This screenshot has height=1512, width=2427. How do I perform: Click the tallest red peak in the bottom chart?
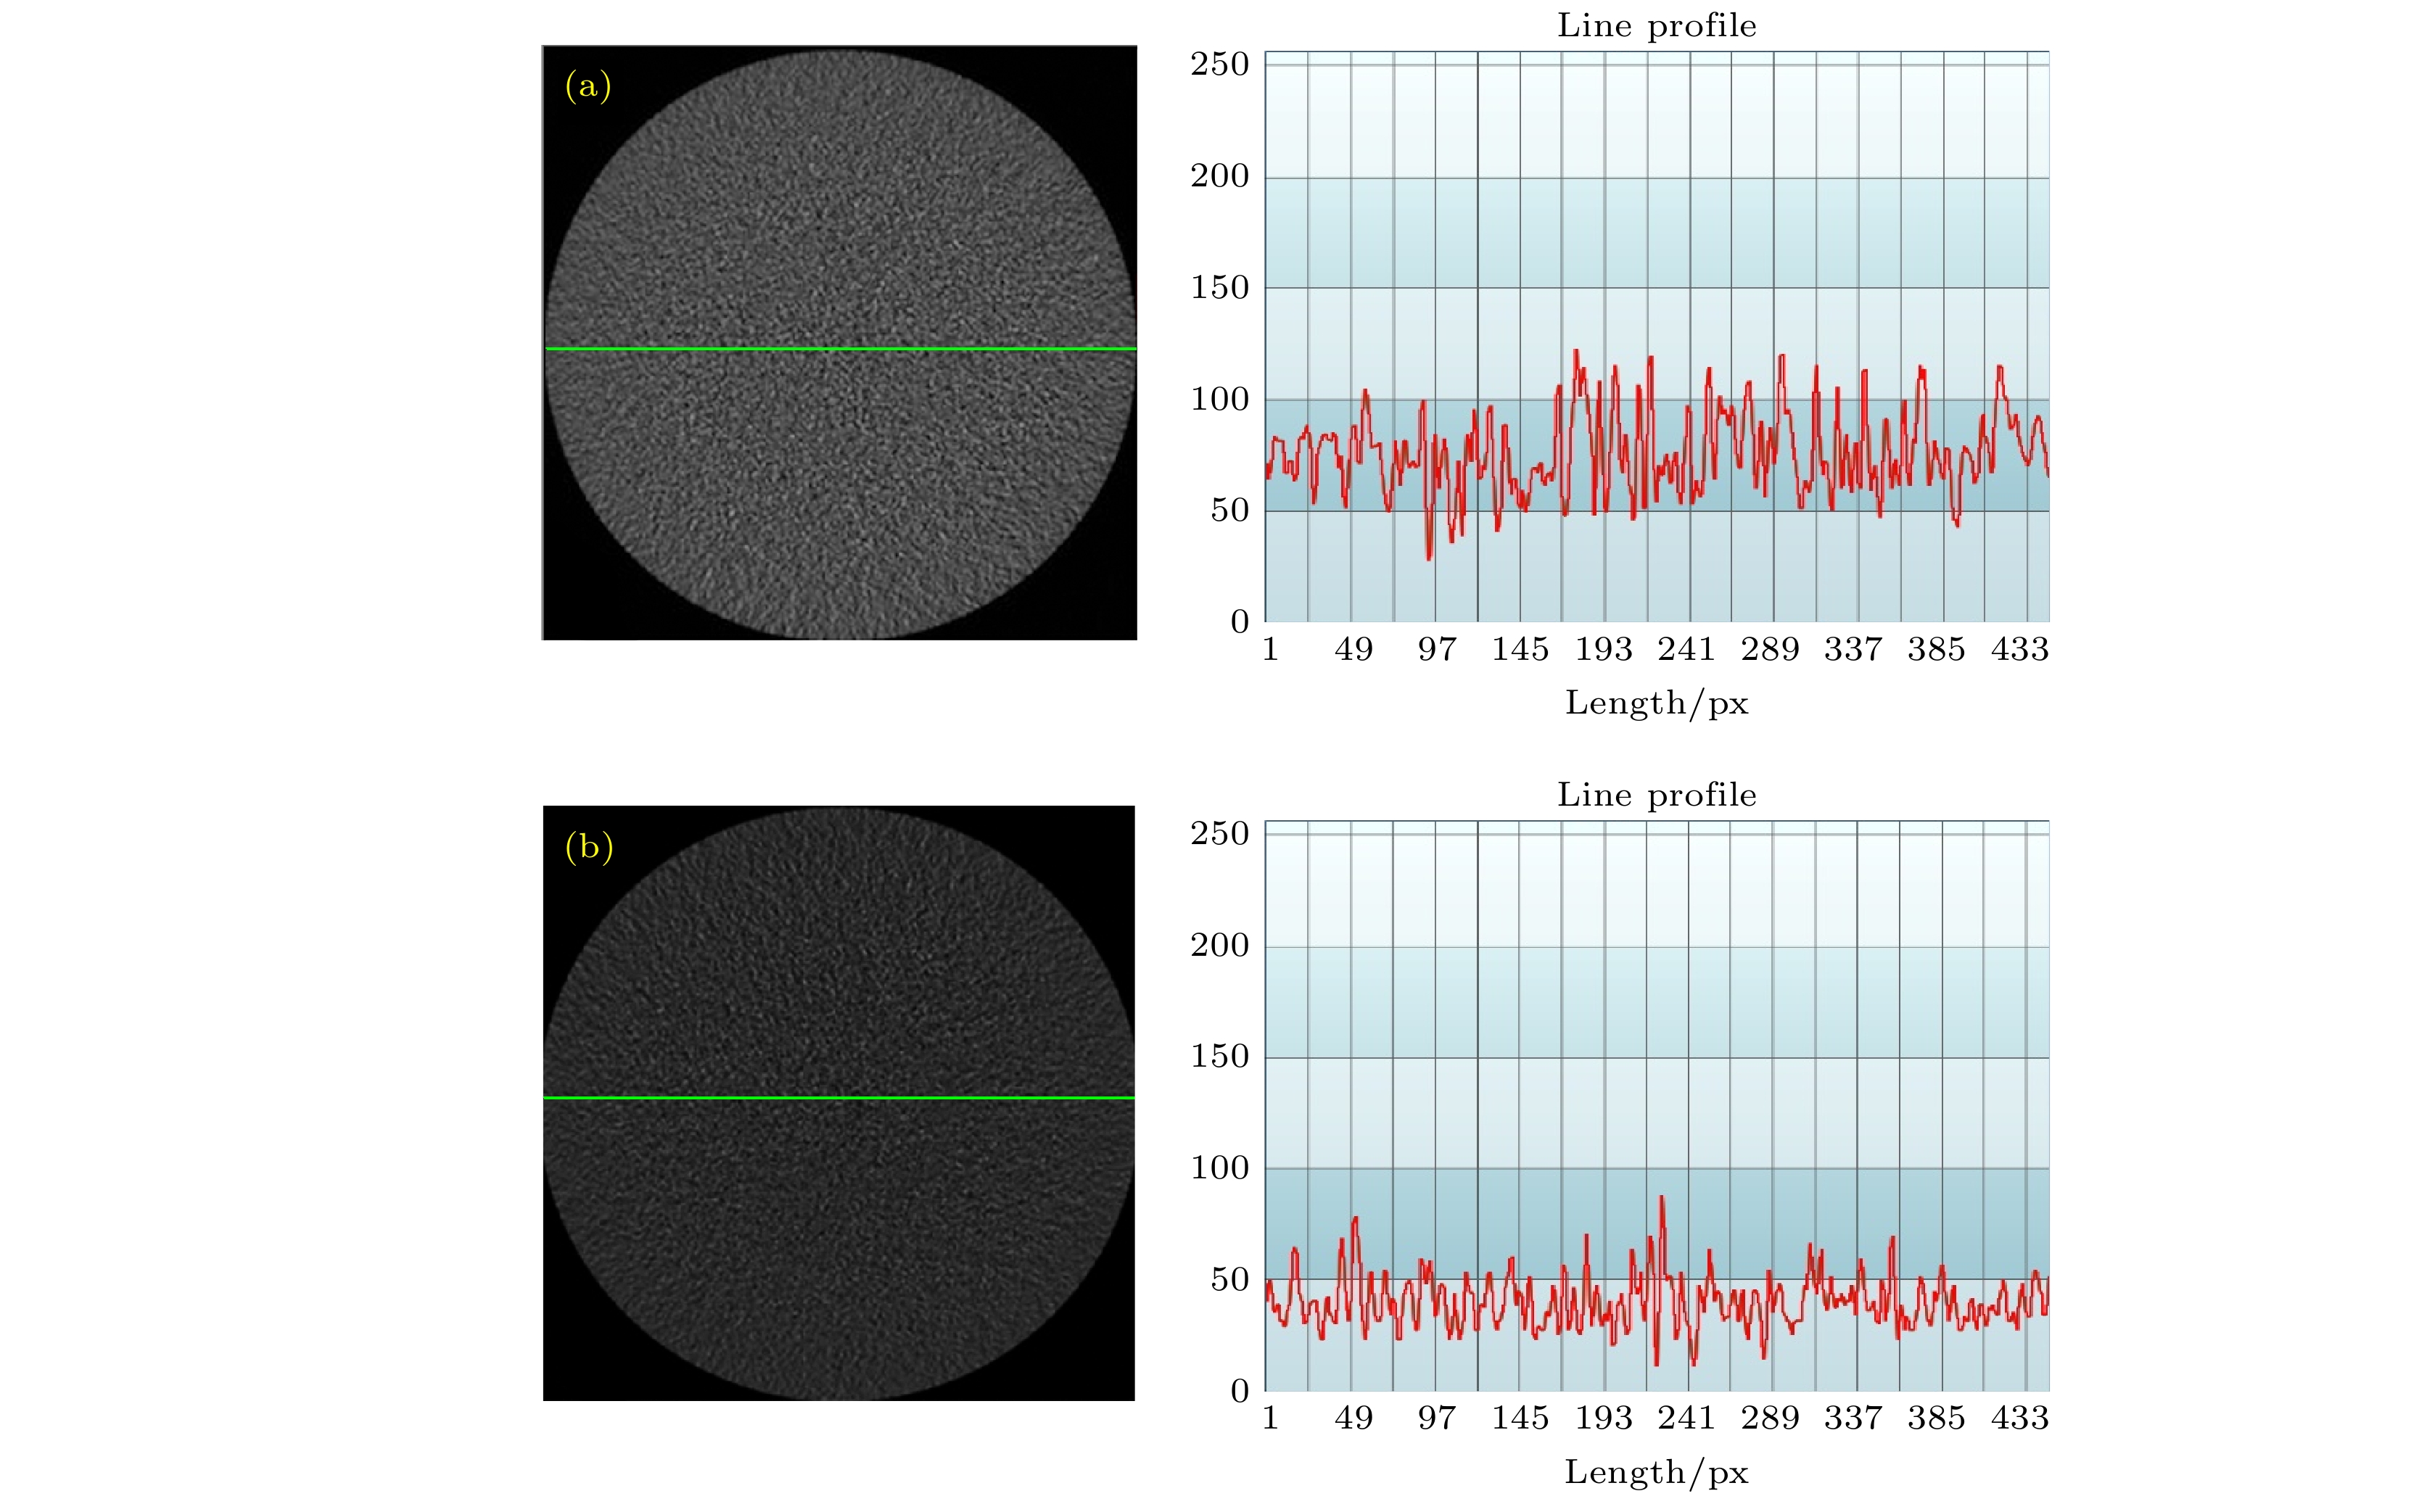[1661, 1198]
